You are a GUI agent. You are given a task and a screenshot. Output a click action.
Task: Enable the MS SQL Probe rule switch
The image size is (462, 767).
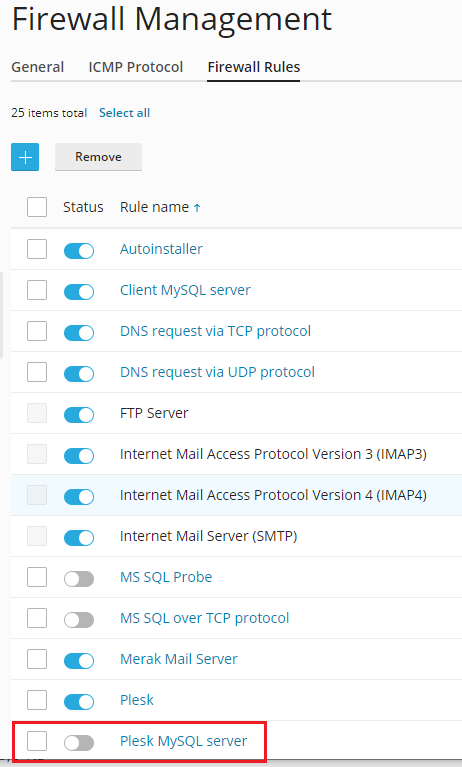point(79,579)
